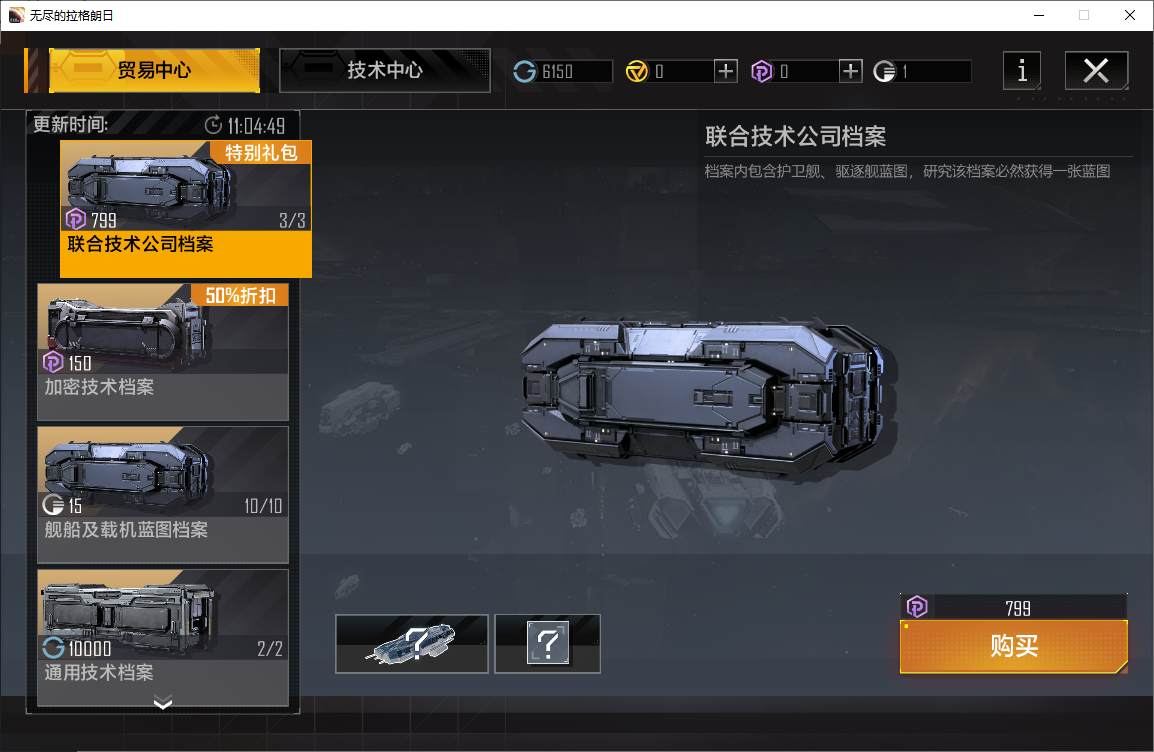
Task: Add gold currency with plus icon
Action: (x=726, y=71)
